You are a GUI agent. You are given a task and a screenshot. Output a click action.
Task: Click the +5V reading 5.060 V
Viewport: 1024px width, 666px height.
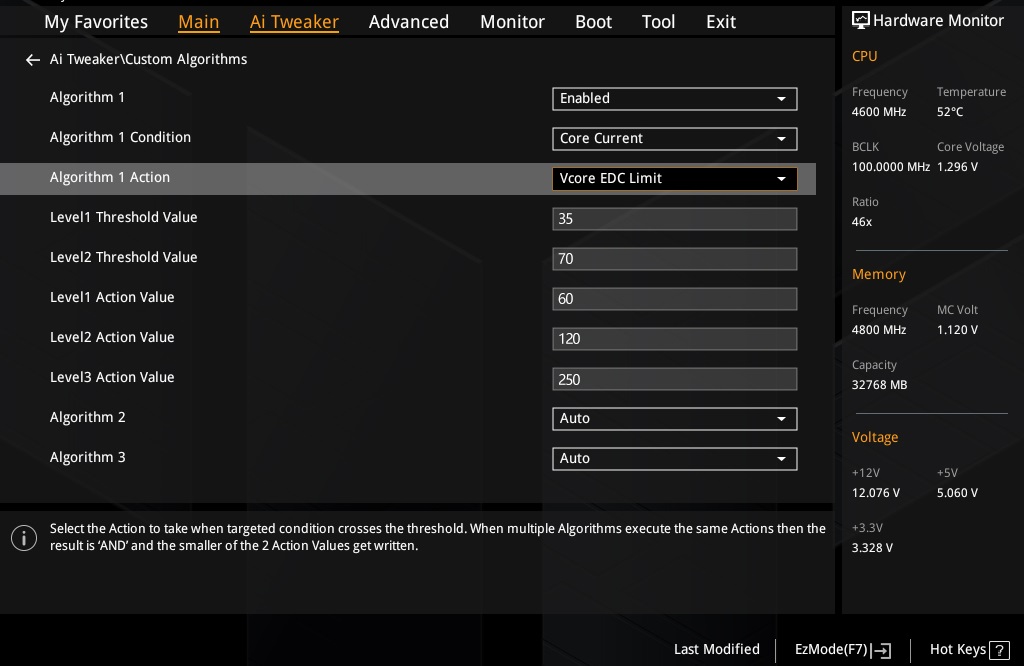[x=957, y=493]
